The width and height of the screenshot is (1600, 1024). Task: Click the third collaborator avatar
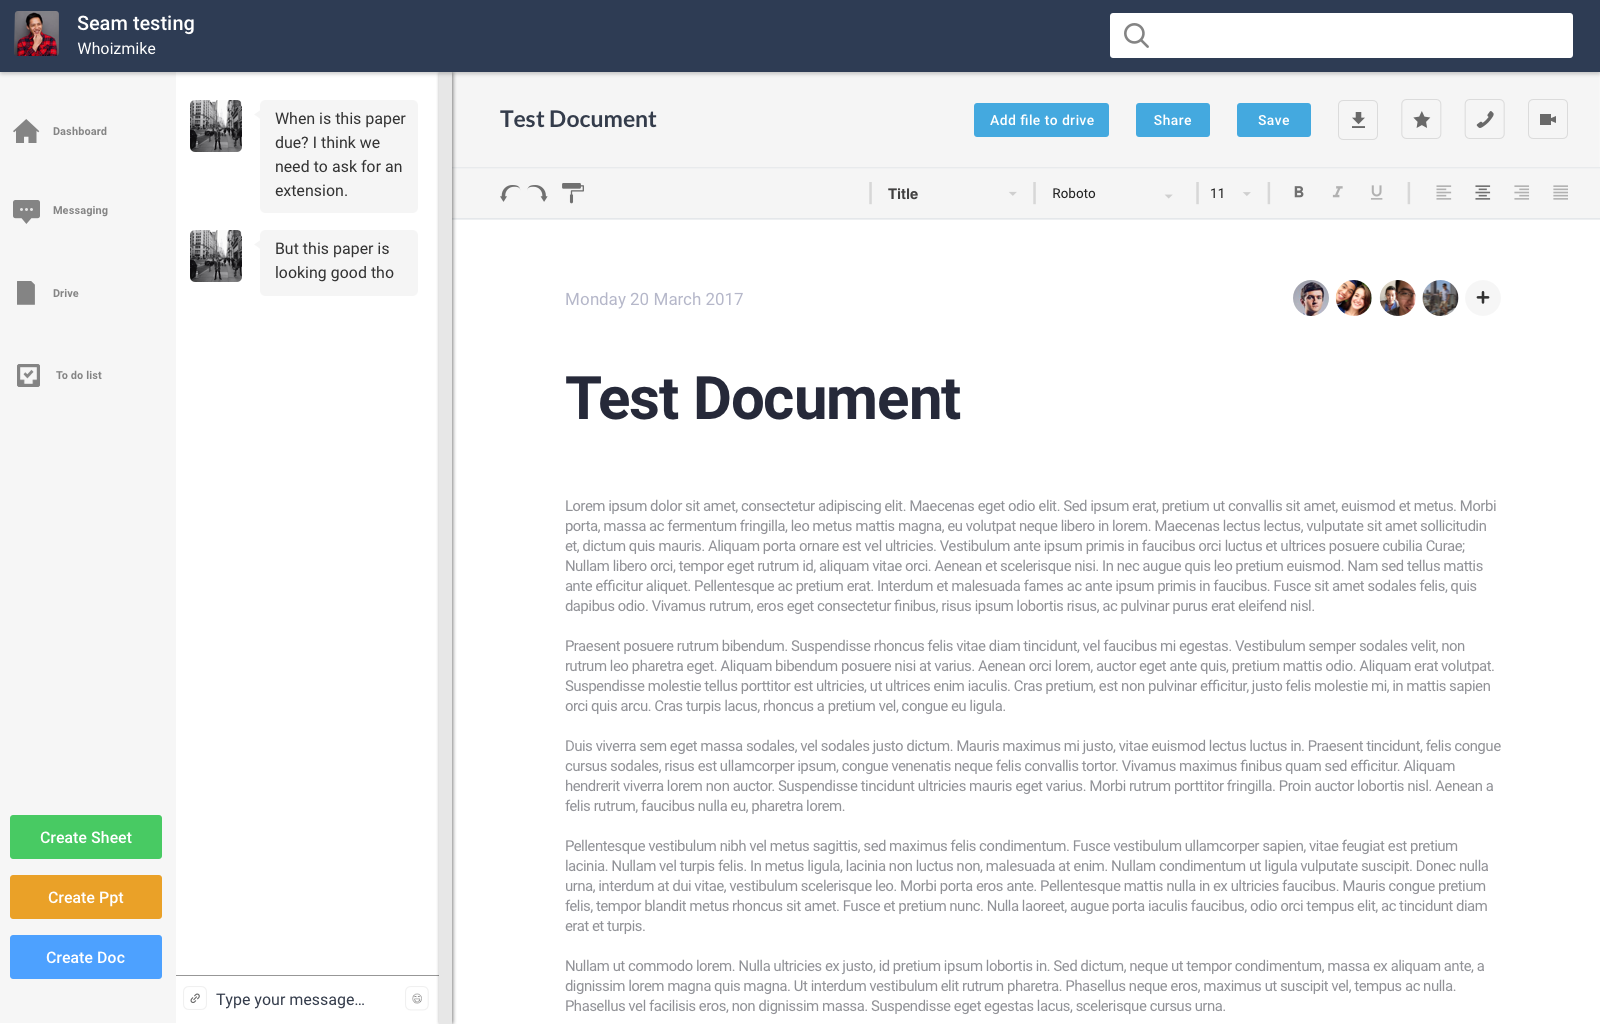point(1397,298)
